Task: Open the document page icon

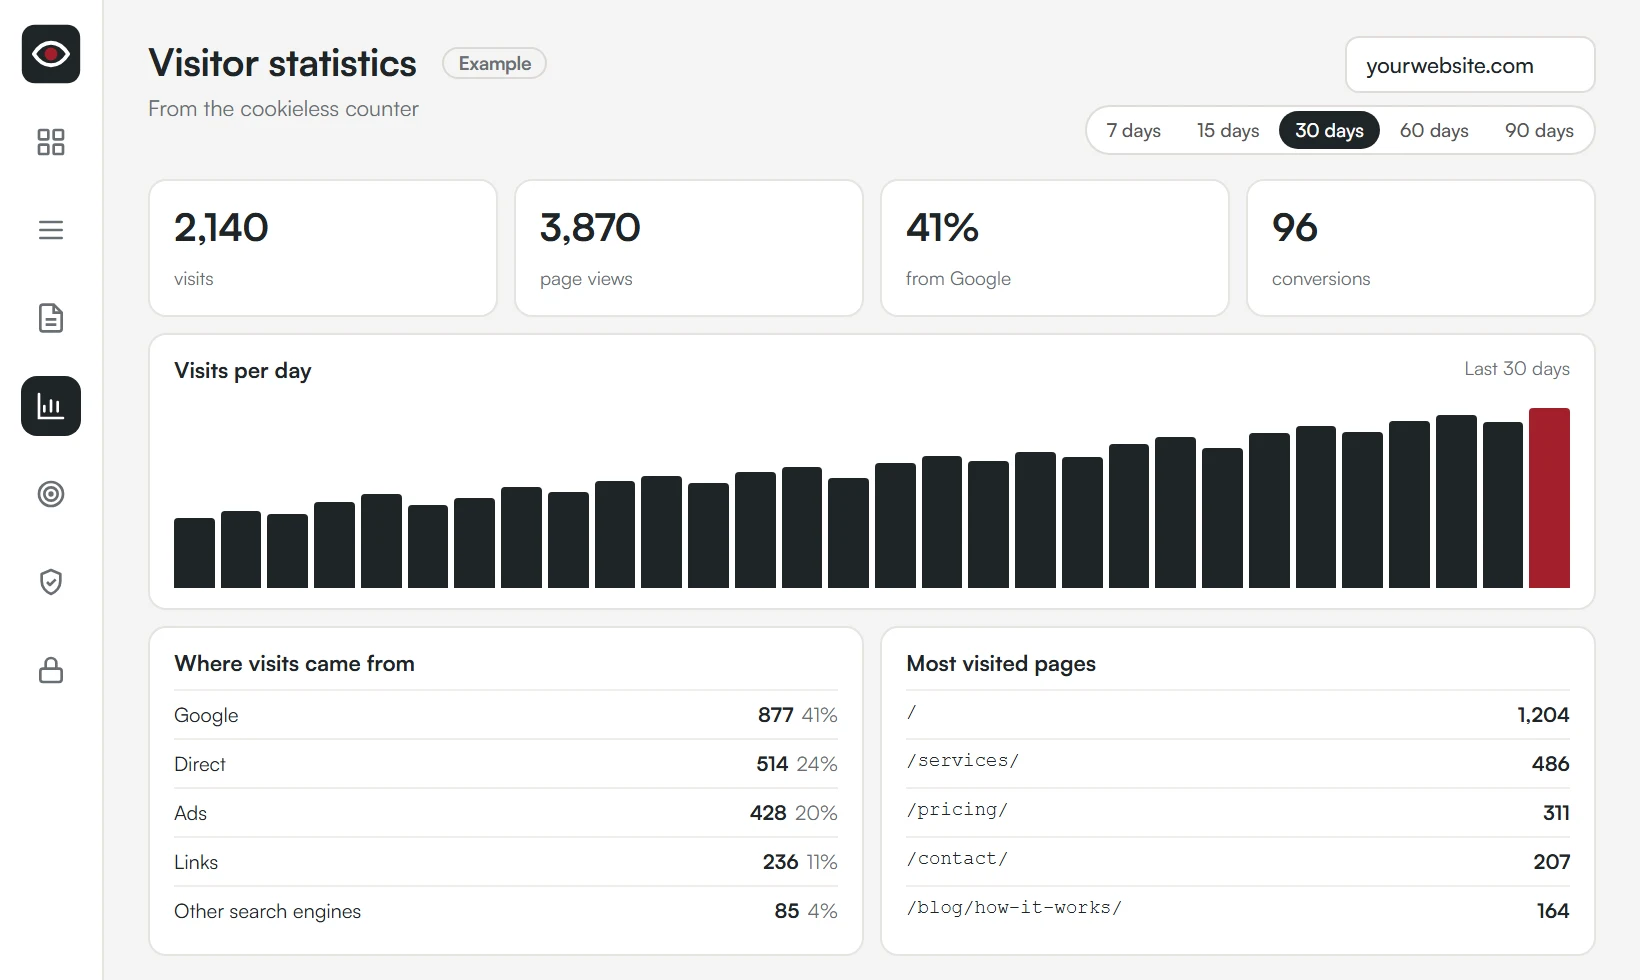Action: coord(51,318)
